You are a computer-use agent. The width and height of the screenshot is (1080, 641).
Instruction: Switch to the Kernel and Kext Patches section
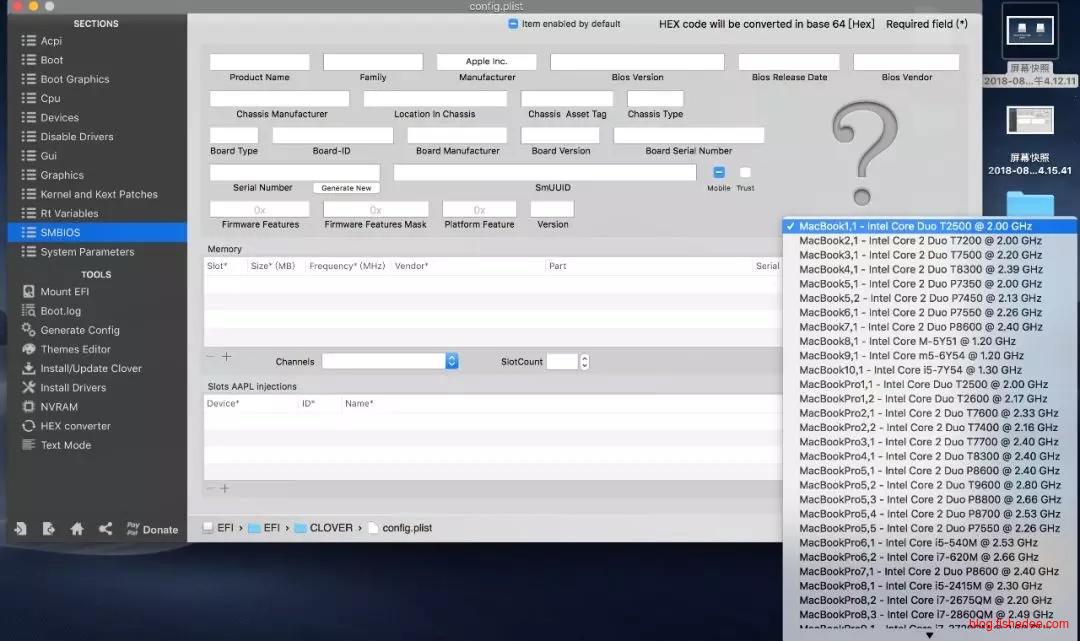coord(98,194)
